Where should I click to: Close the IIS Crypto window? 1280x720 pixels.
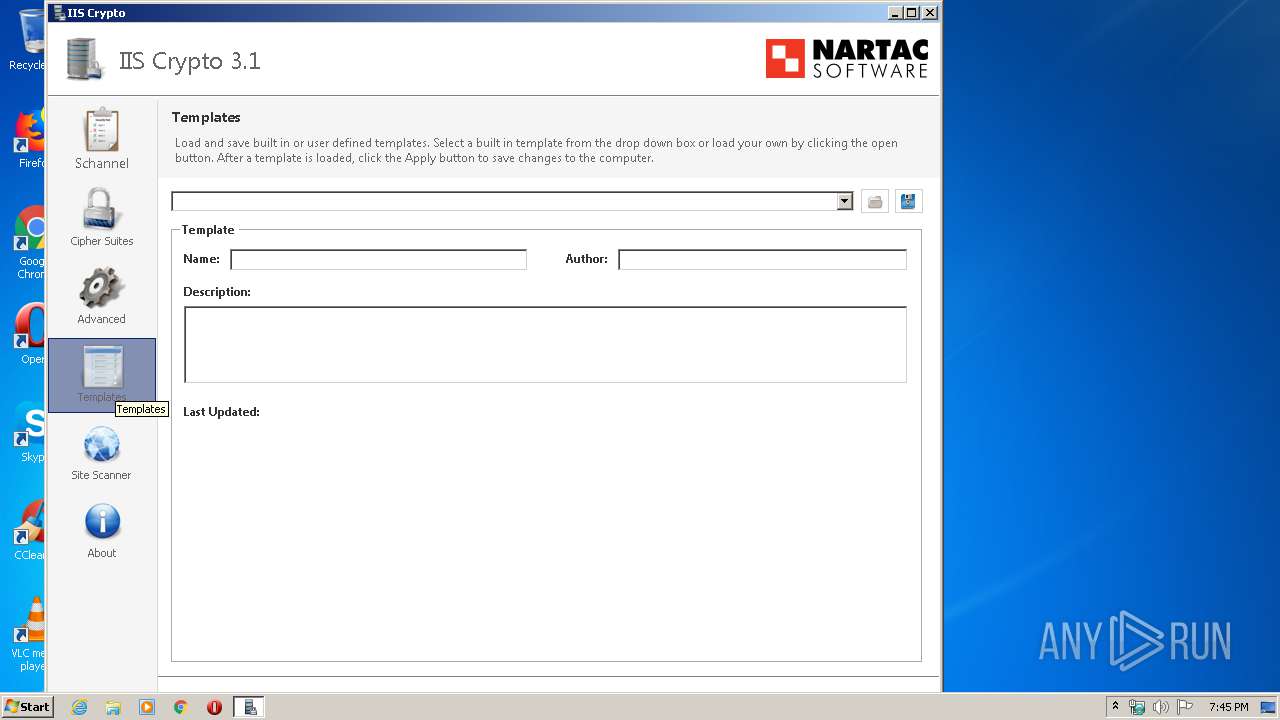[929, 13]
